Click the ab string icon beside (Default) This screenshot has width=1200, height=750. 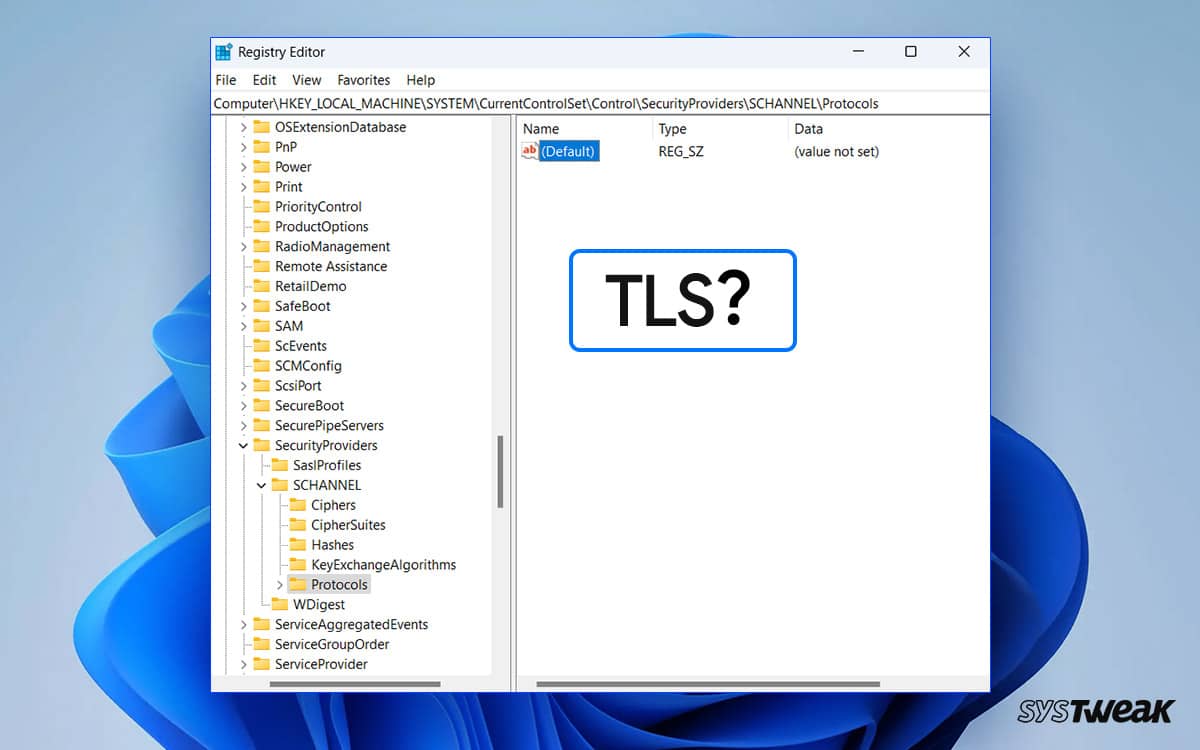point(528,150)
